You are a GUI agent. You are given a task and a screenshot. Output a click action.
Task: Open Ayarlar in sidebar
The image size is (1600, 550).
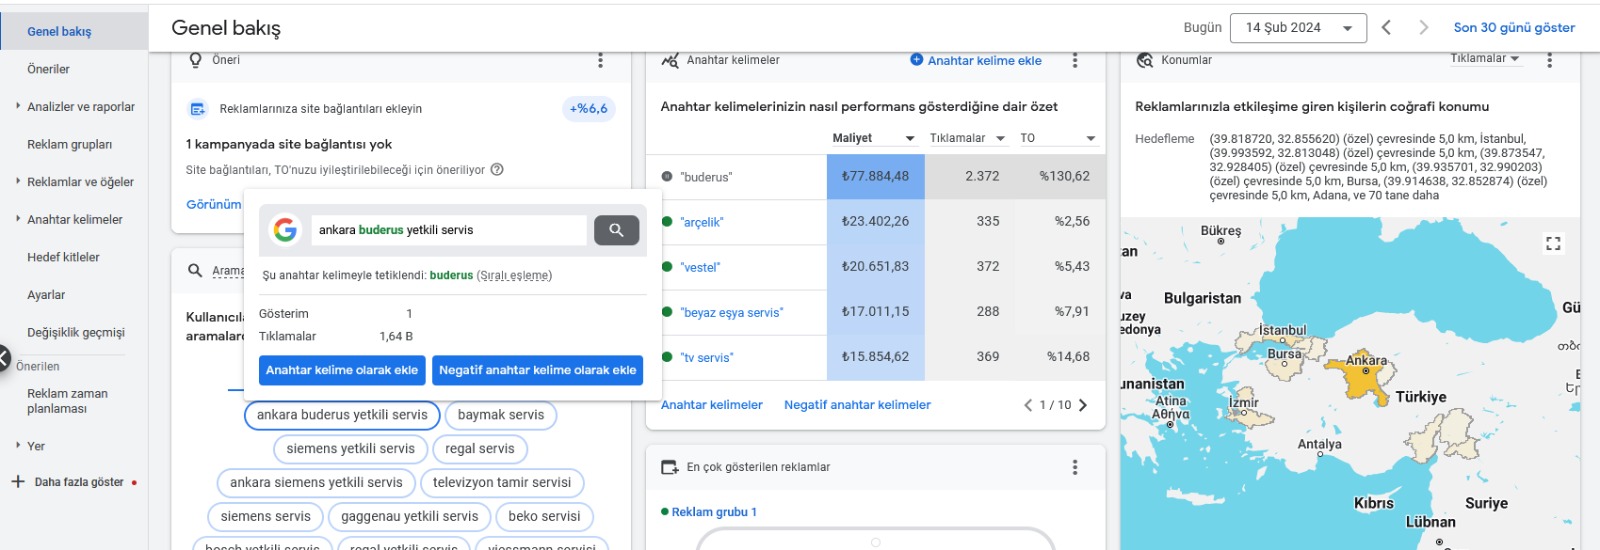[46, 295]
